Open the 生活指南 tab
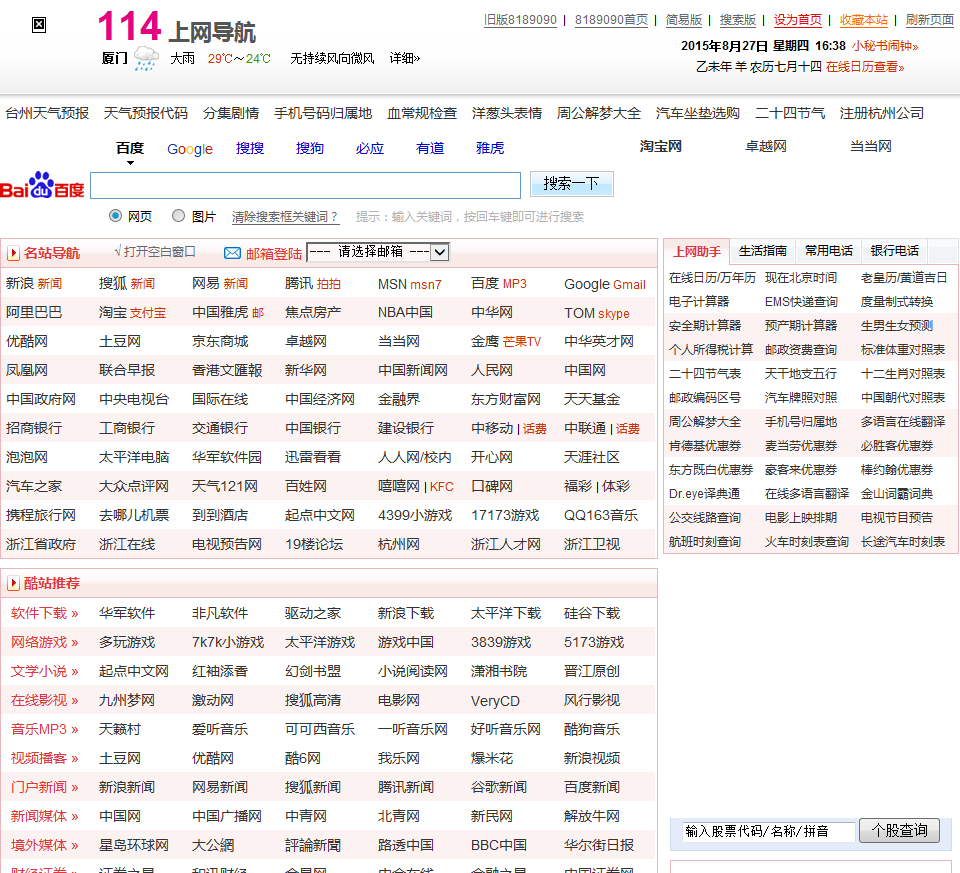960x873 pixels. (762, 251)
